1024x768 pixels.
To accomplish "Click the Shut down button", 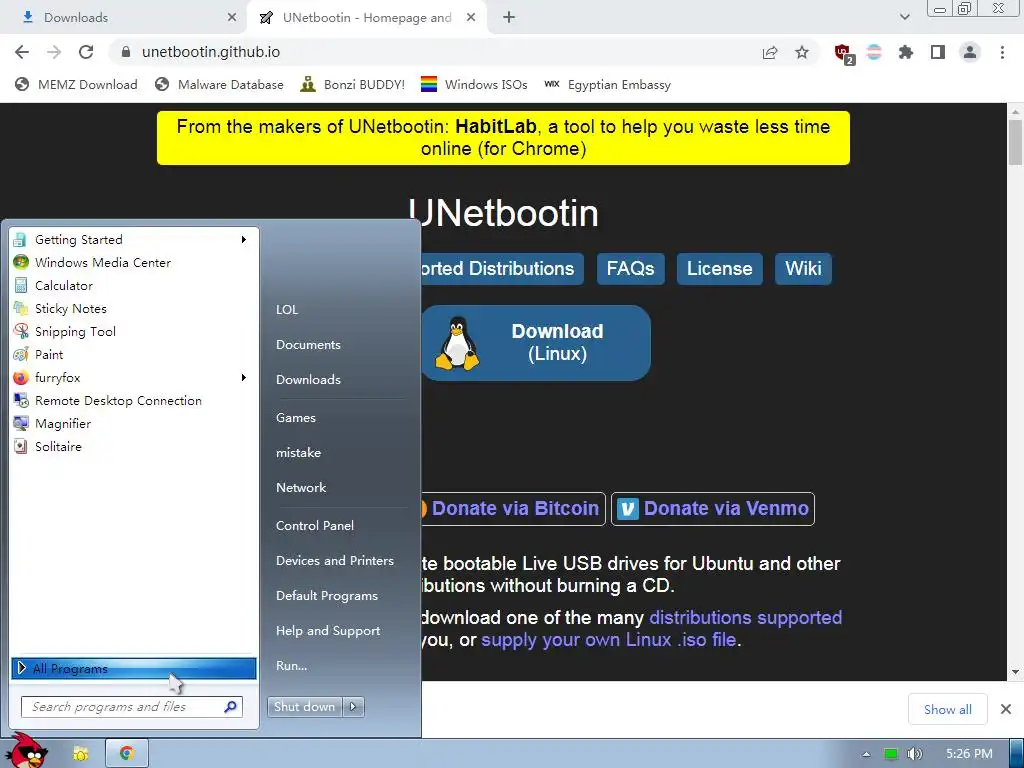I will (x=305, y=707).
